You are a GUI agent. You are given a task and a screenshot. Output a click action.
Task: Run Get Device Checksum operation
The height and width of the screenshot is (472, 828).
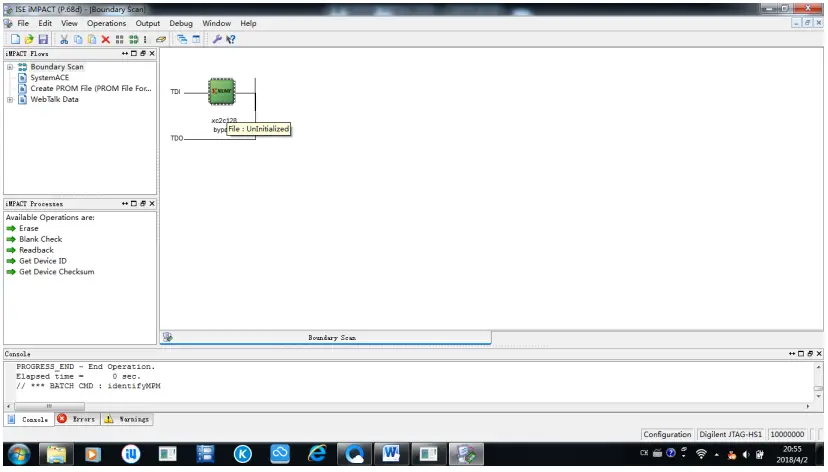[x=57, y=272]
